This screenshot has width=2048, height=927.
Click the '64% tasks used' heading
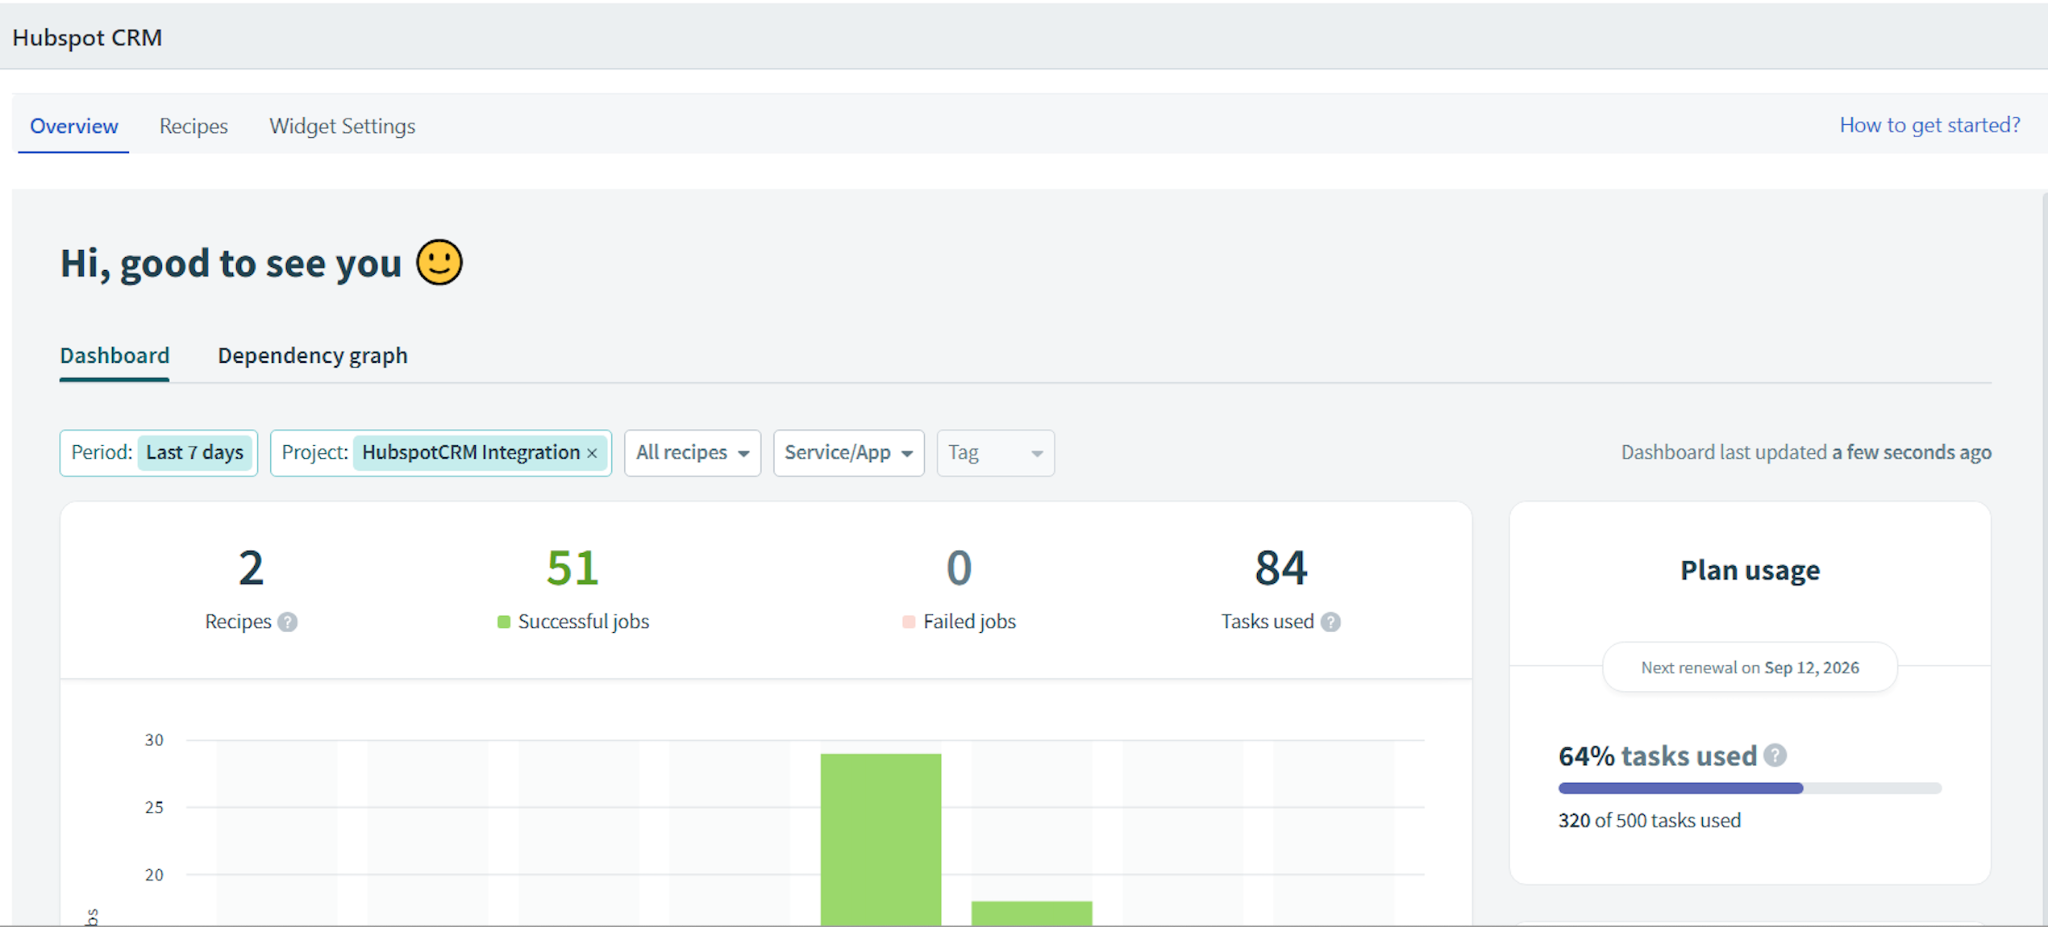(x=1657, y=756)
